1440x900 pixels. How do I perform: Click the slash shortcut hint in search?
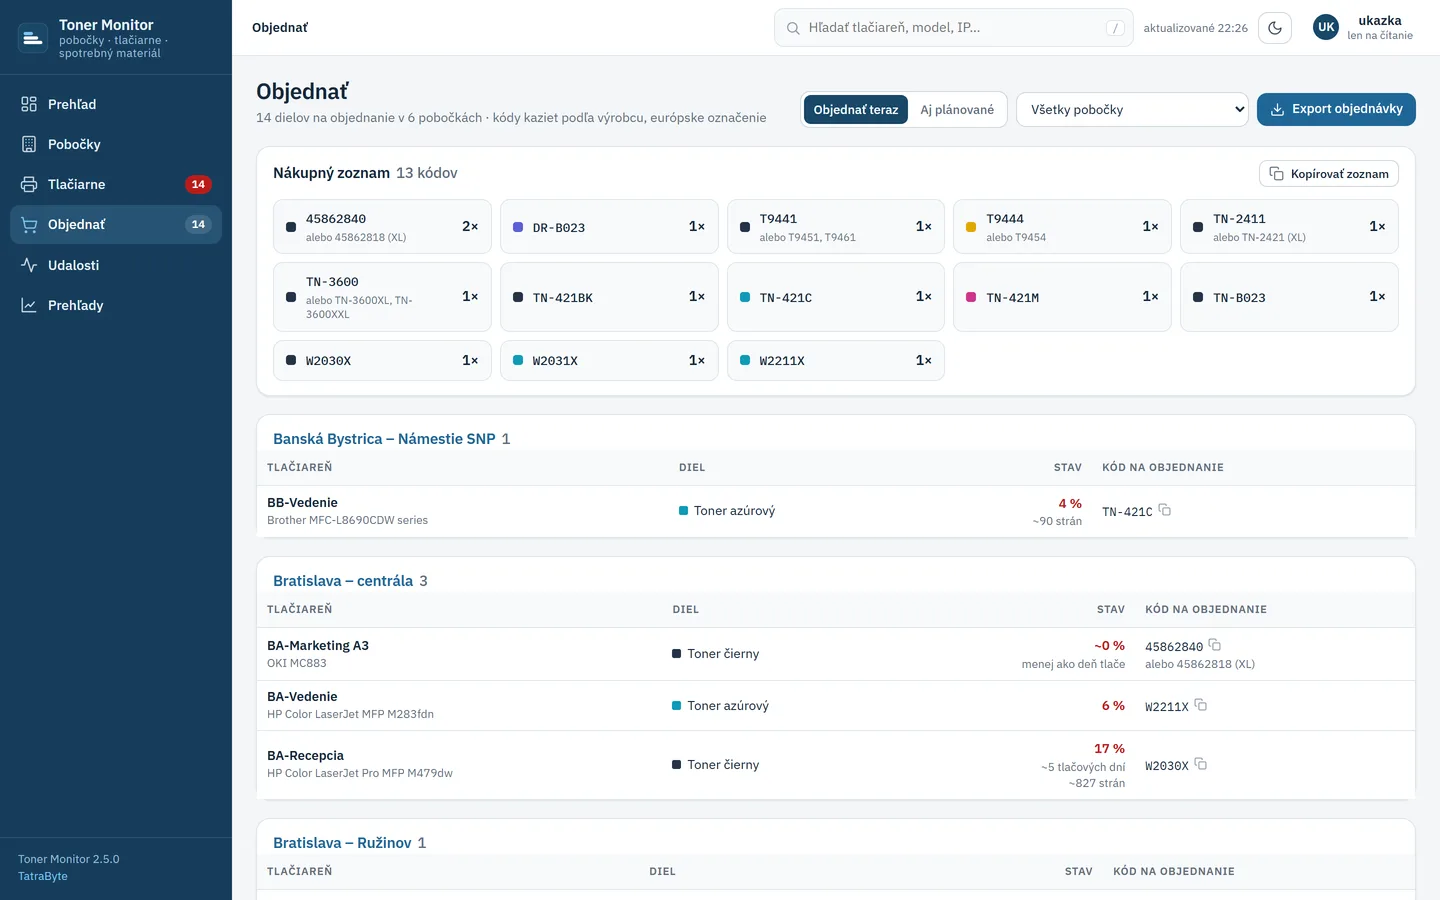(1115, 28)
